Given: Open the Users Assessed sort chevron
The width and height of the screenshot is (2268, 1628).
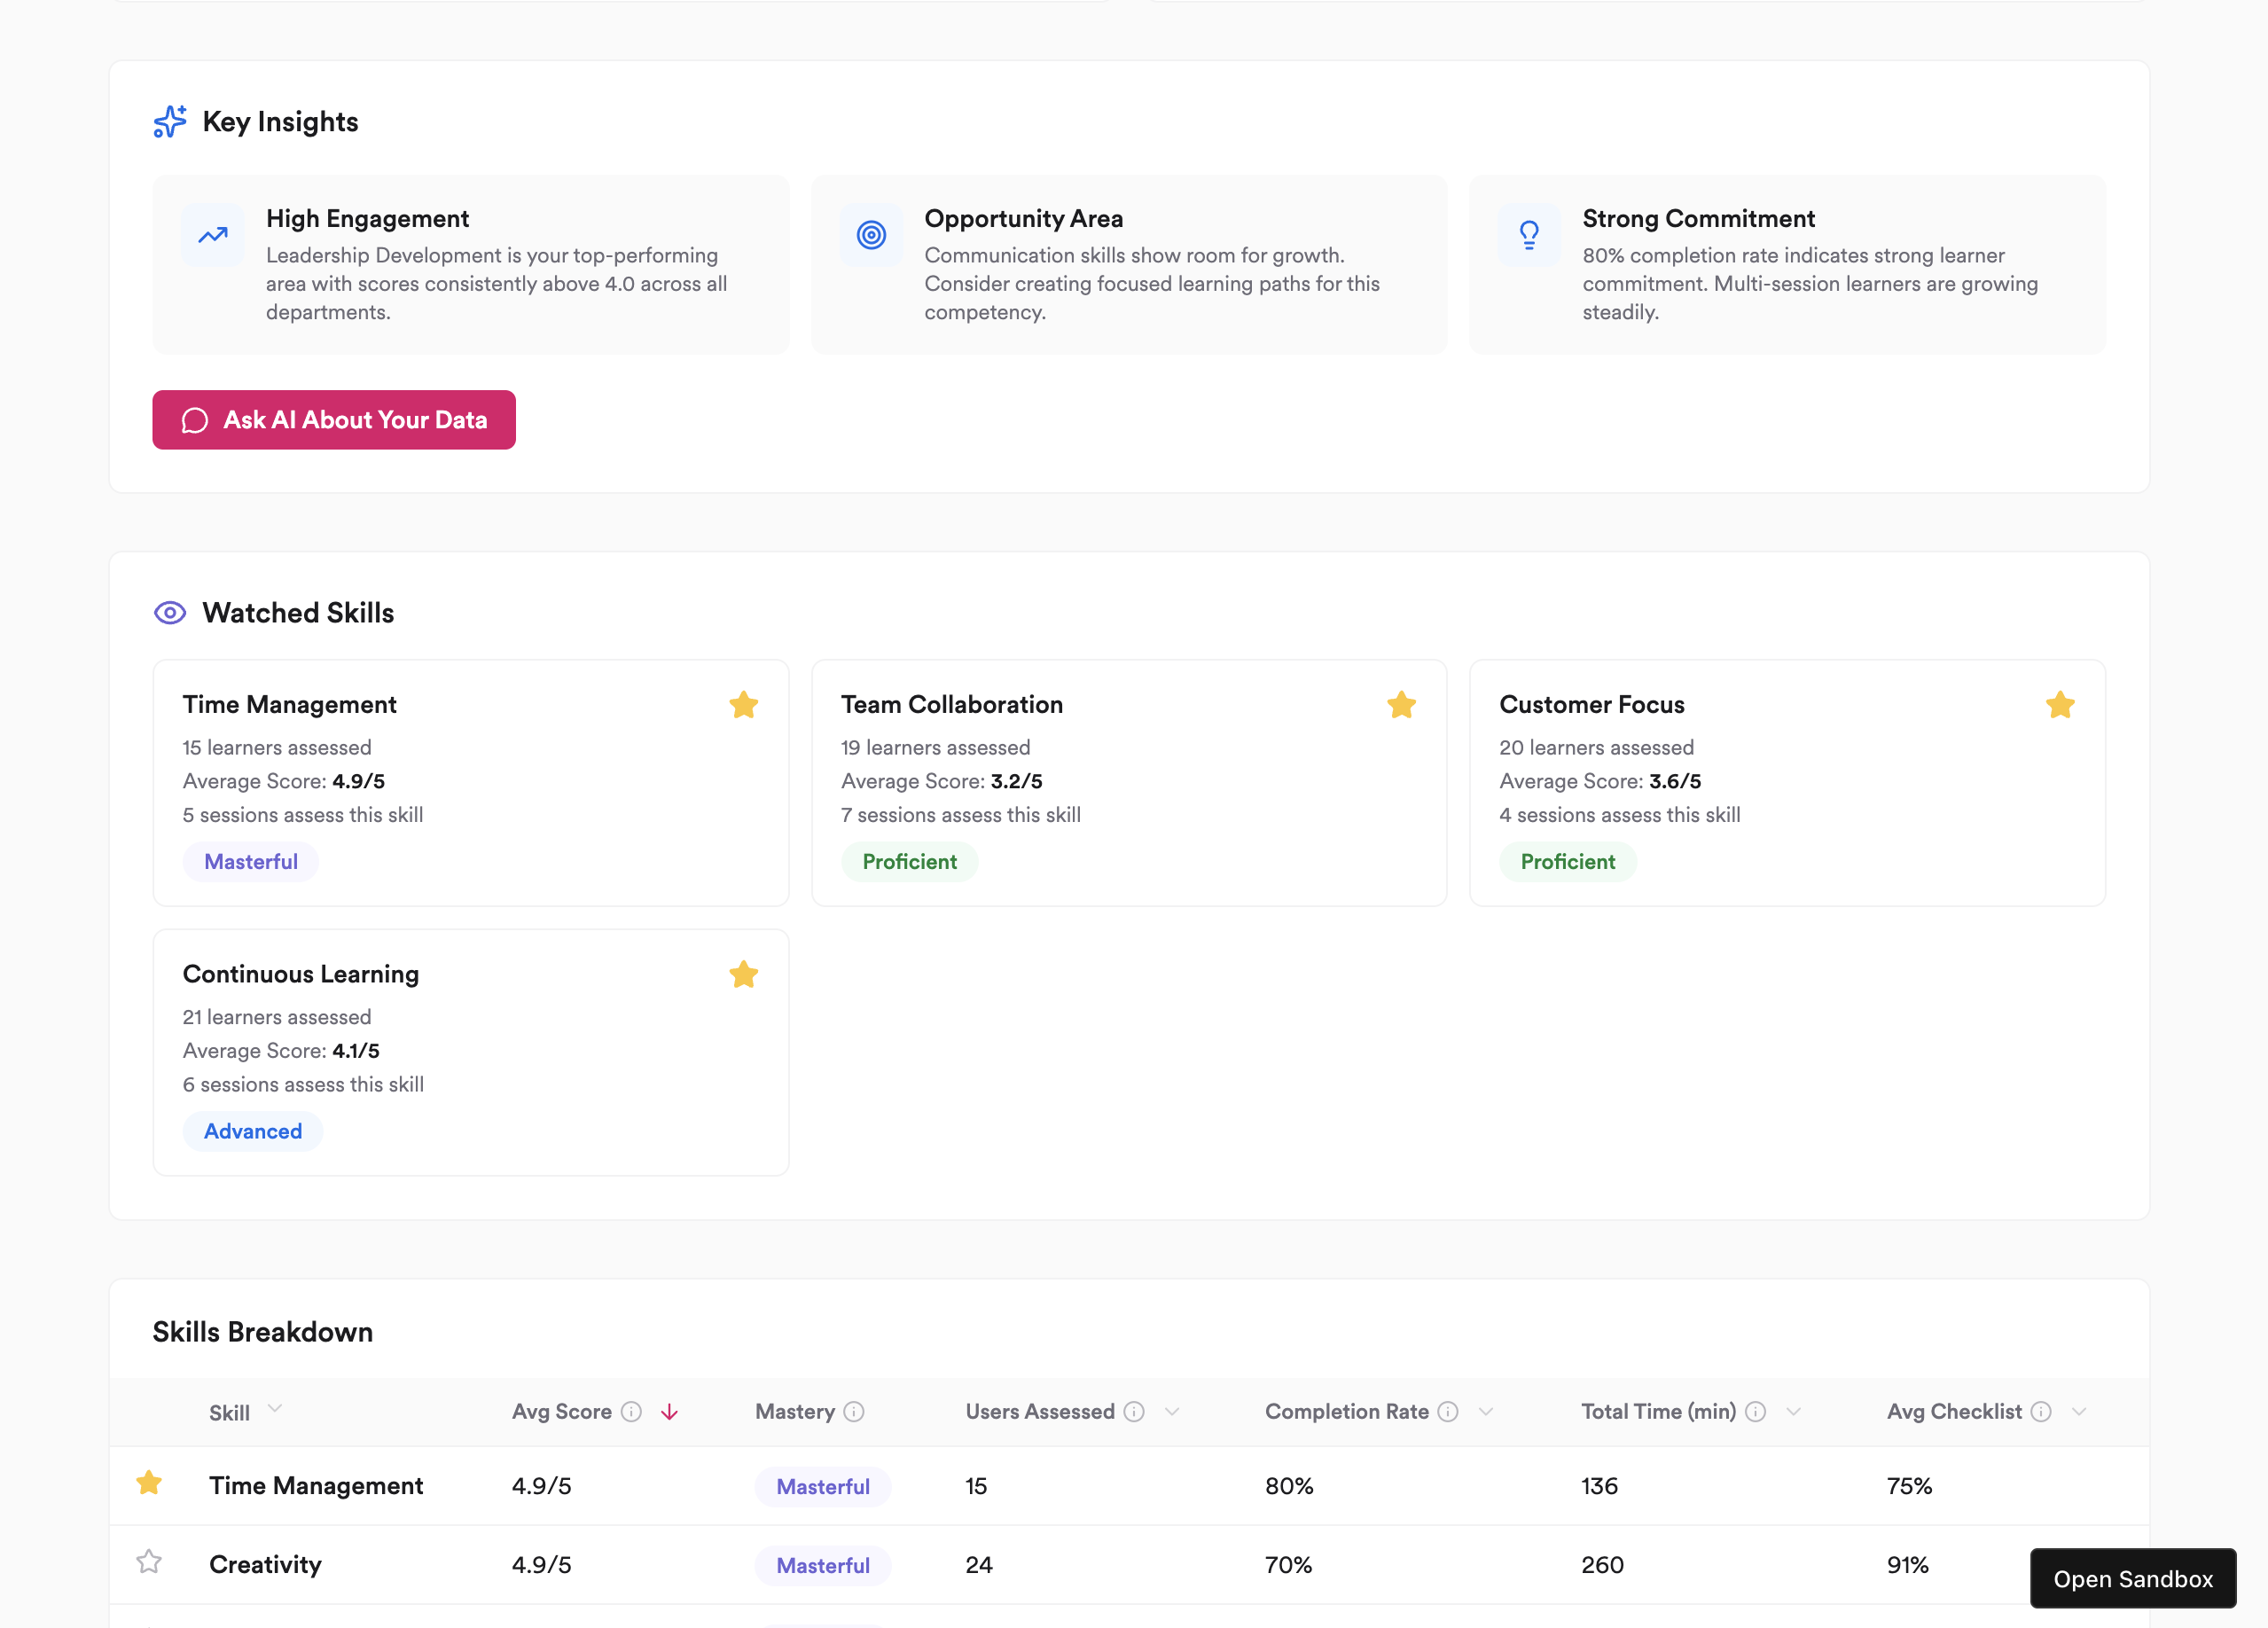Looking at the screenshot, I should click(x=1172, y=1411).
